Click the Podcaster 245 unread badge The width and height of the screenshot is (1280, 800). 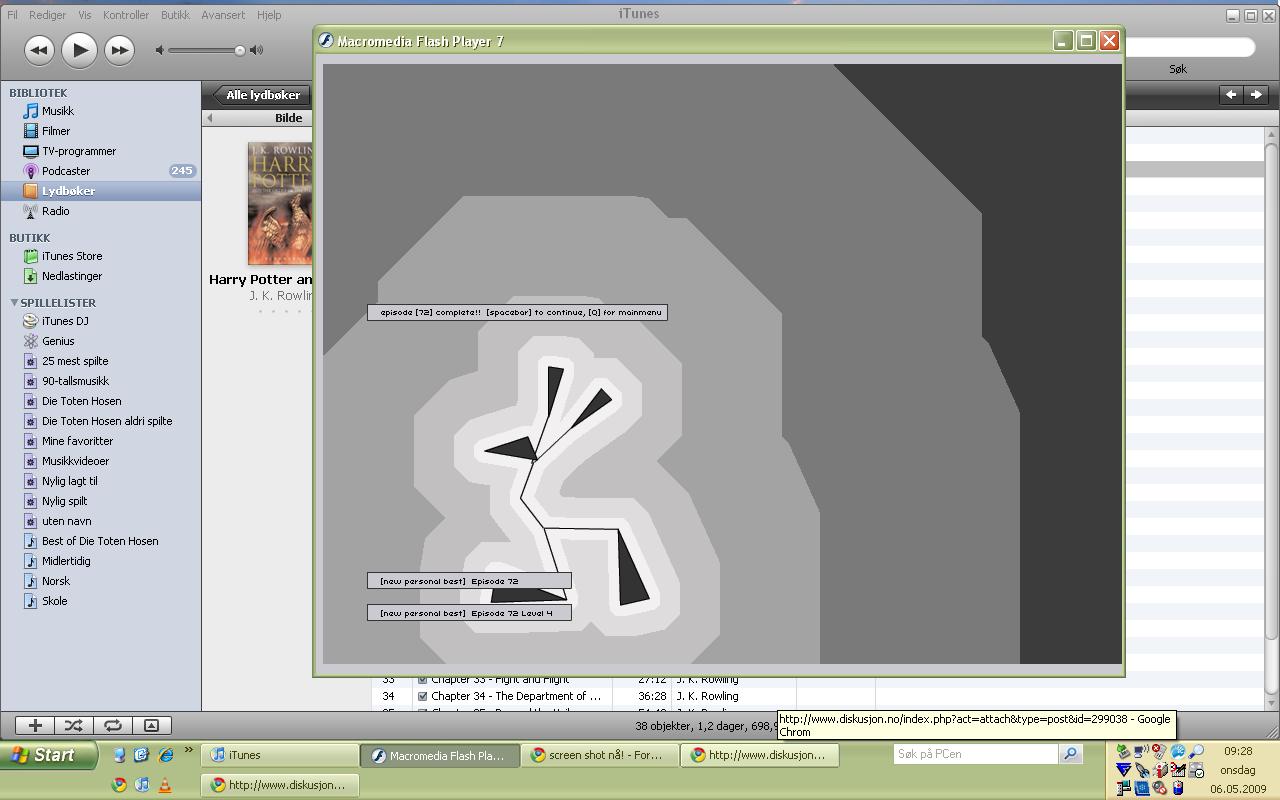tap(182, 171)
